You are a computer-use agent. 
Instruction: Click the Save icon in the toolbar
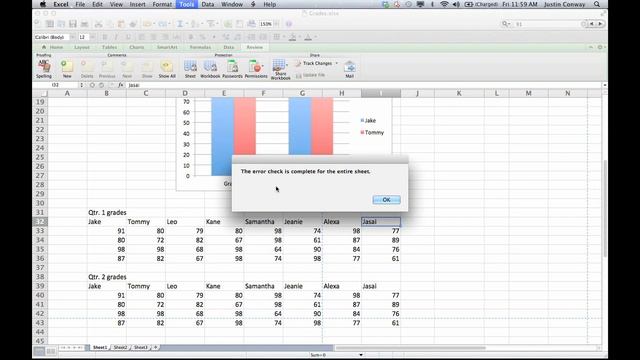point(73,24)
